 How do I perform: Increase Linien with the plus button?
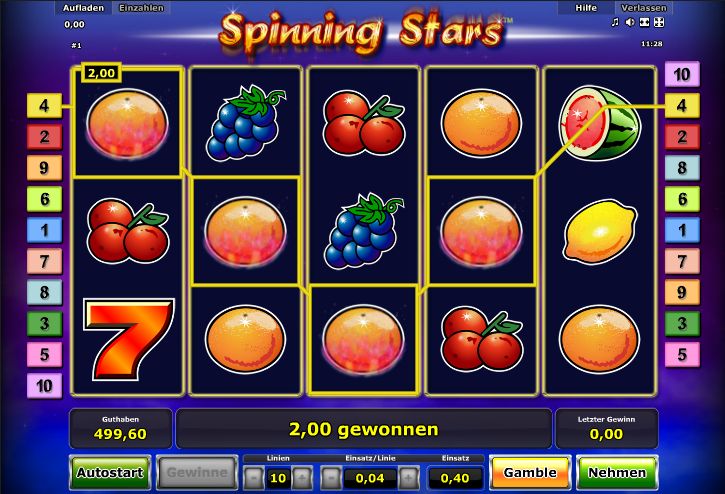(x=302, y=478)
